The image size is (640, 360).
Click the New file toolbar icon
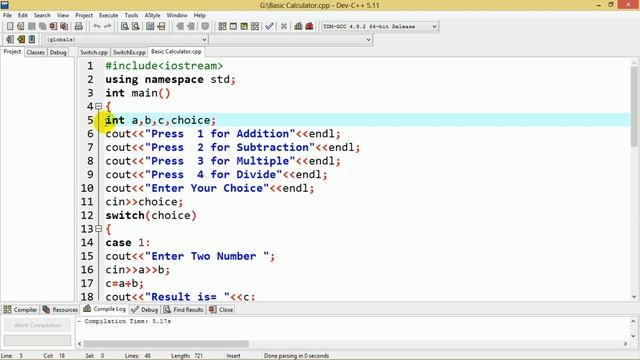[10, 26]
